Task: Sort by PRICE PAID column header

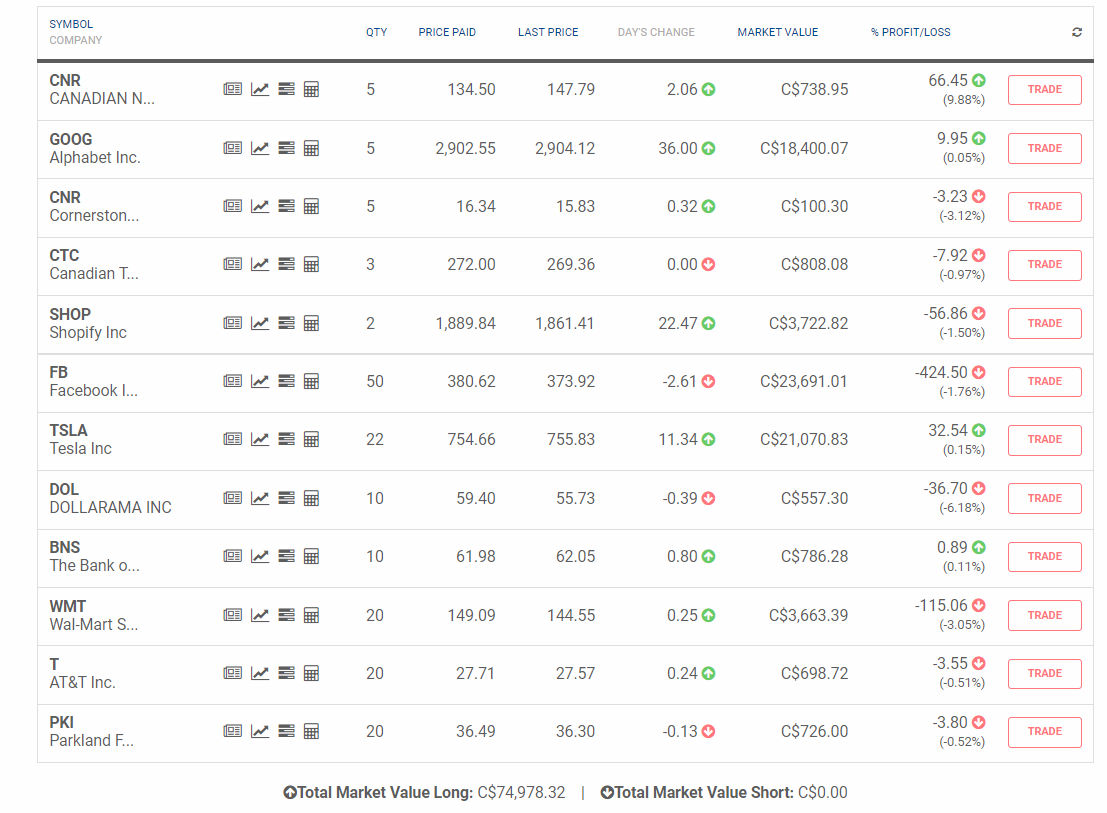Action: click(447, 32)
